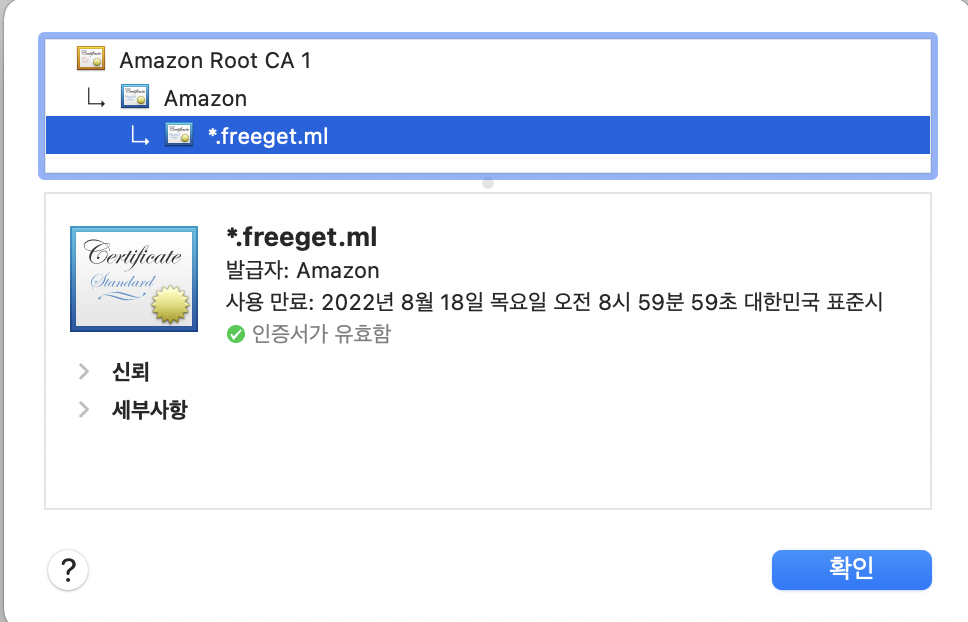Screen dimensions: 968x622
Task: Click the Amazon Root CA 1 certificate icon
Action: coord(91,60)
